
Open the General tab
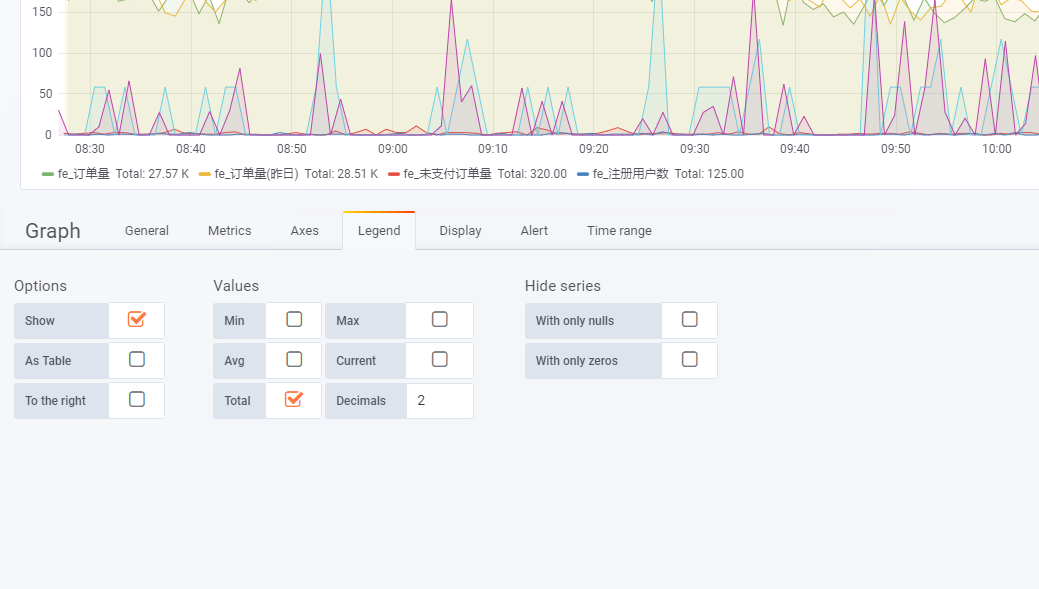click(146, 231)
